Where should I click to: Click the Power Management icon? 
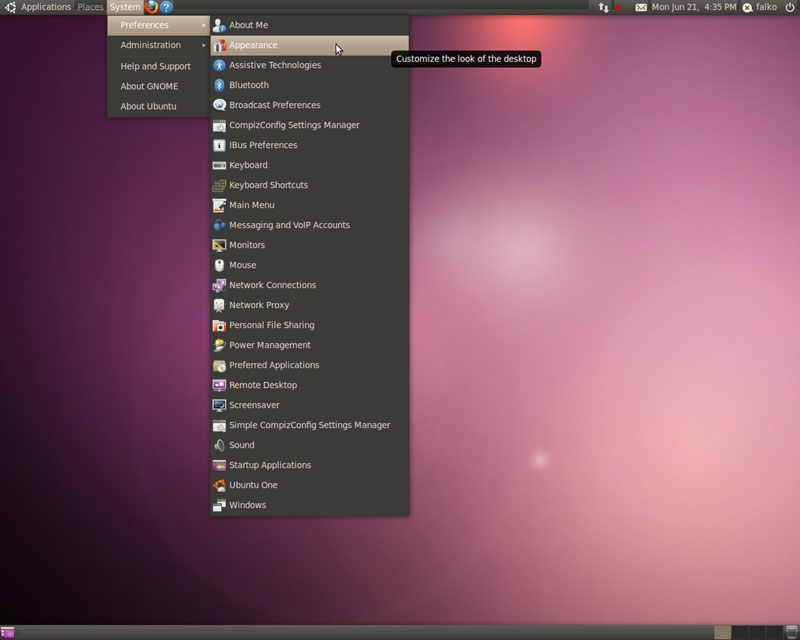(219, 346)
